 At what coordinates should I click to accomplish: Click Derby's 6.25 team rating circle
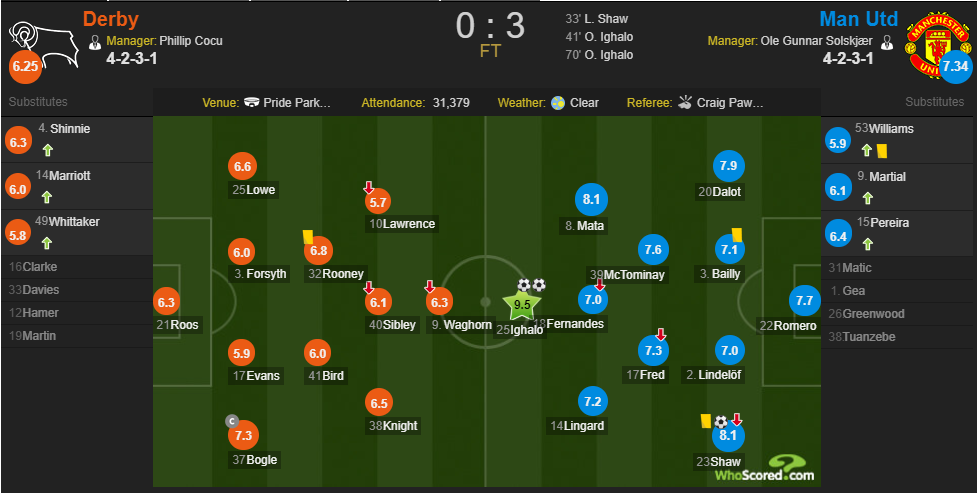pos(24,67)
